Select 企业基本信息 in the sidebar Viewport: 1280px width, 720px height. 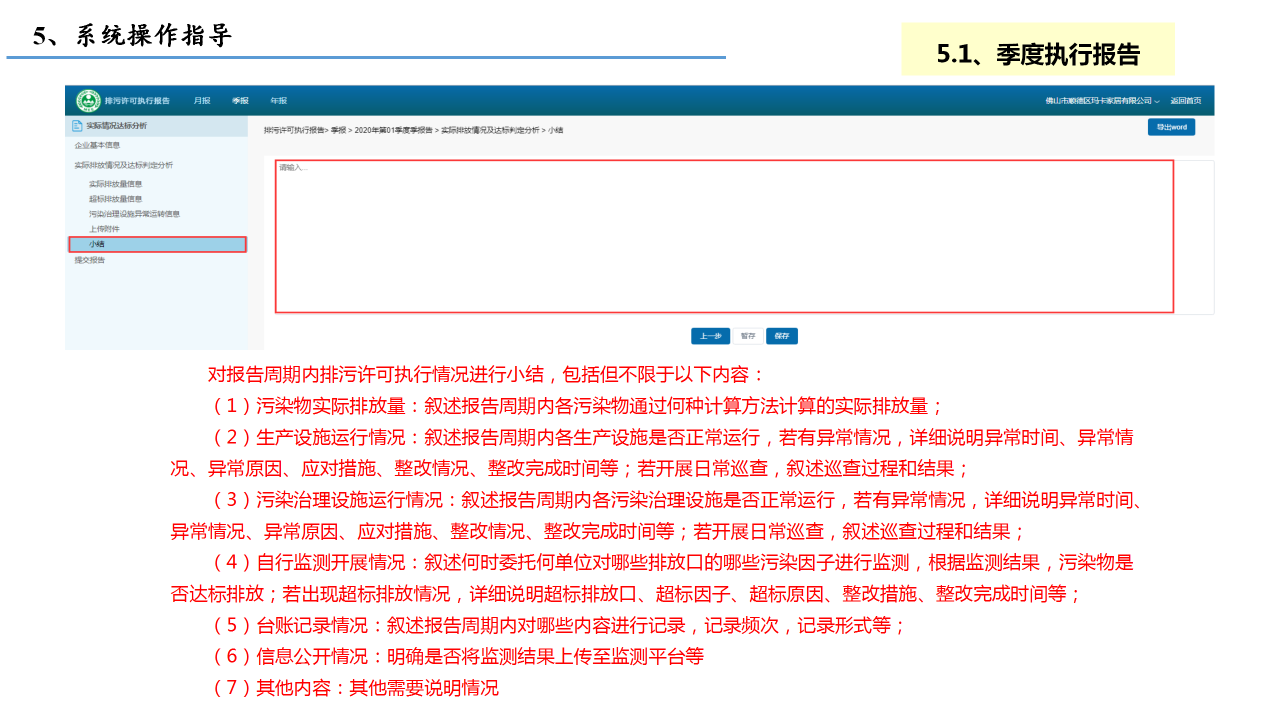97,146
